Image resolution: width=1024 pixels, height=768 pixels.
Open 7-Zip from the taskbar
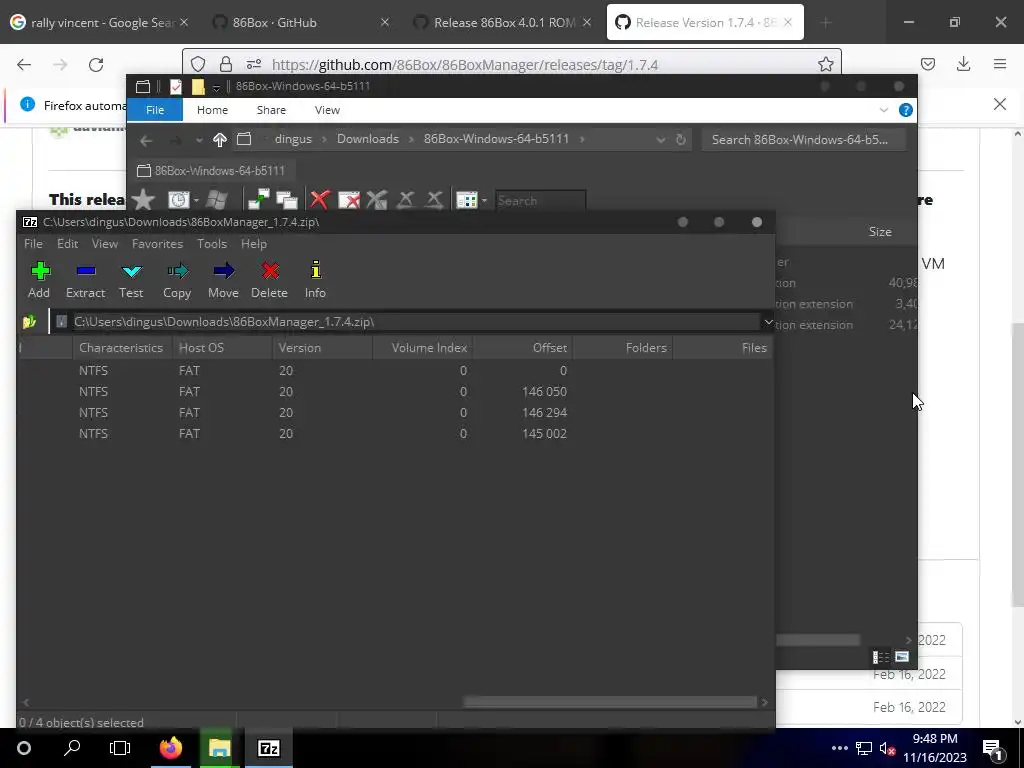tap(268, 748)
